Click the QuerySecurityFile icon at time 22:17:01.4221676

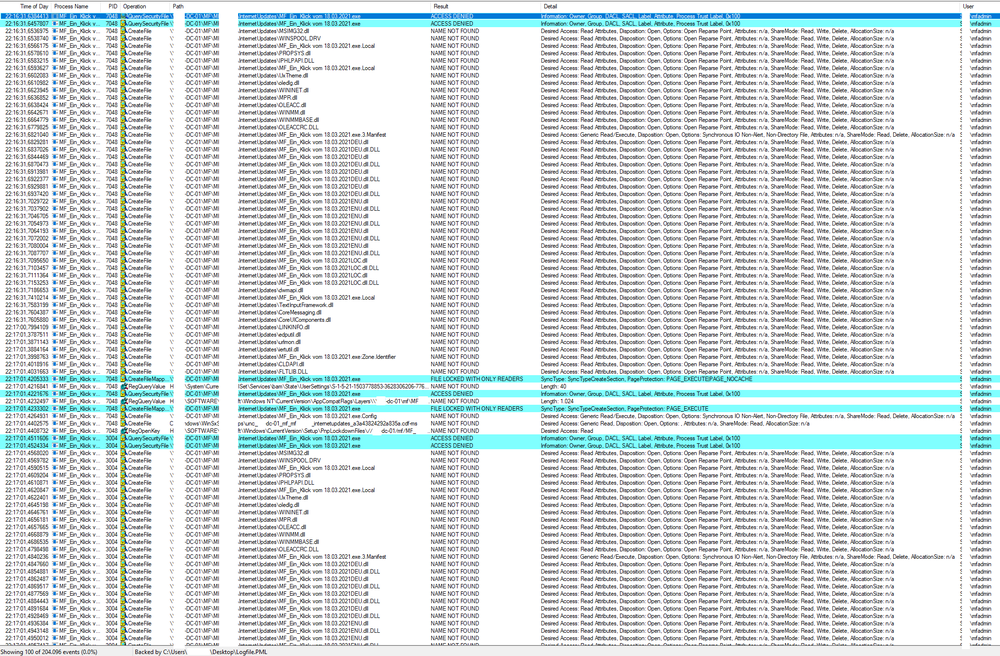click(125, 394)
